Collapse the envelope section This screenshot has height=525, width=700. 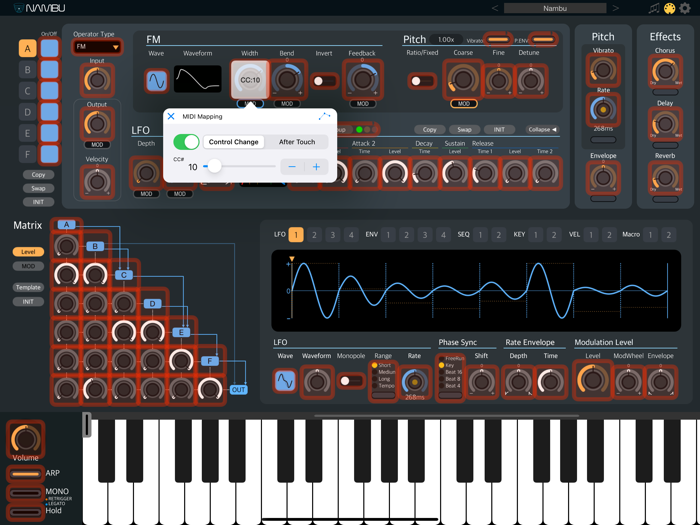point(542,129)
